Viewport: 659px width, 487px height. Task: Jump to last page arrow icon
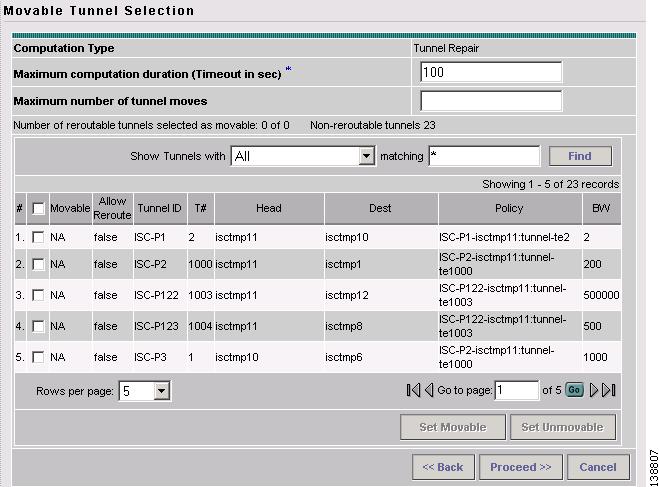609,390
